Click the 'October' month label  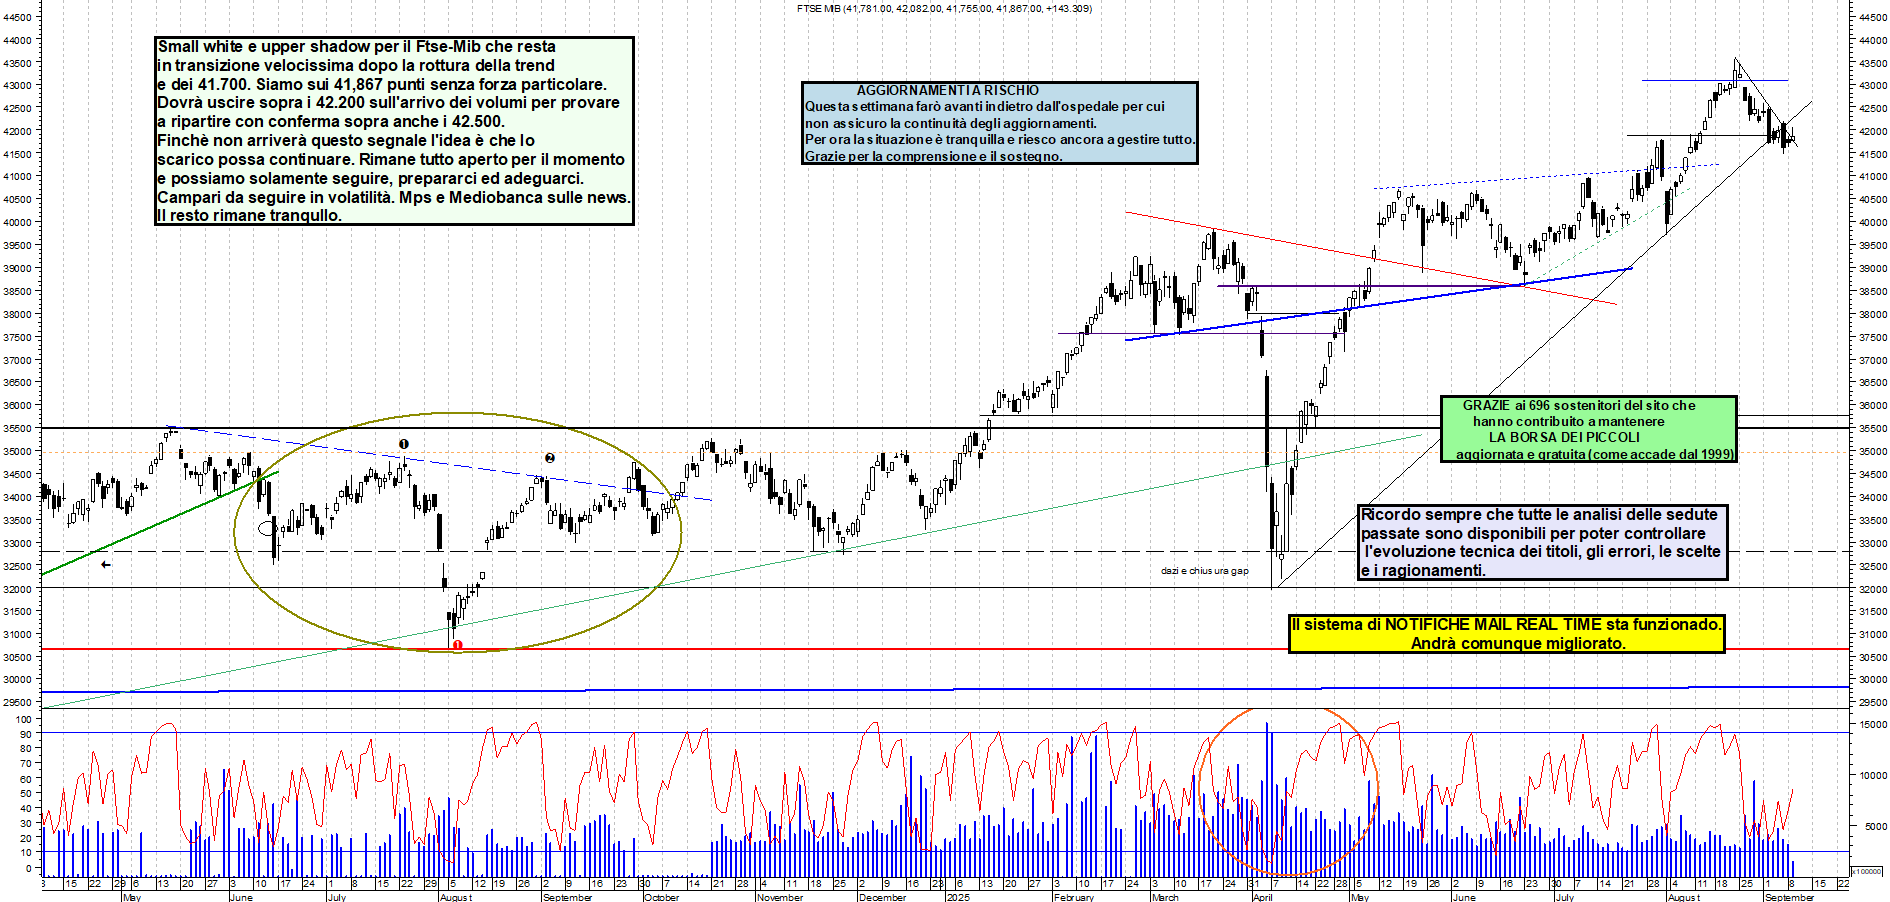click(661, 897)
